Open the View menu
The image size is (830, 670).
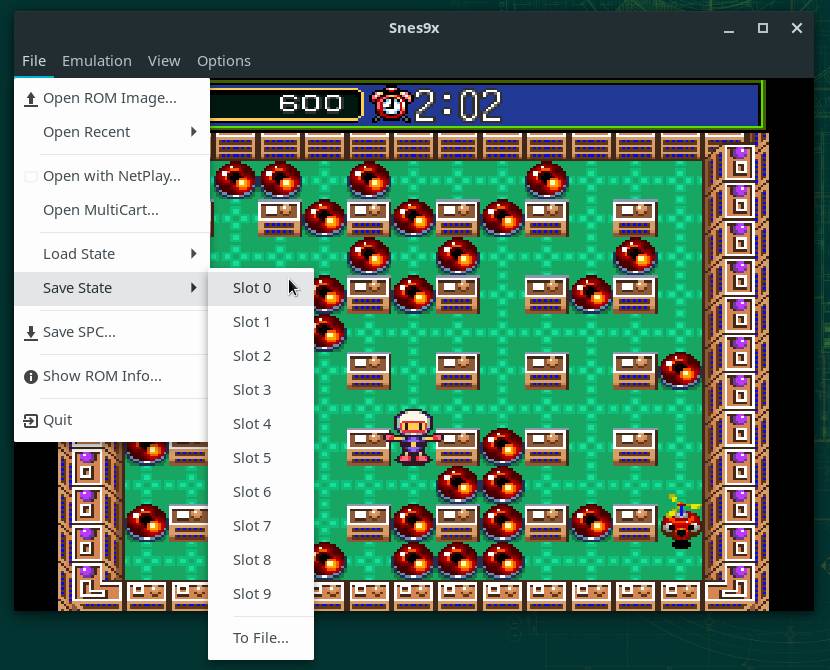tap(164, 61)
